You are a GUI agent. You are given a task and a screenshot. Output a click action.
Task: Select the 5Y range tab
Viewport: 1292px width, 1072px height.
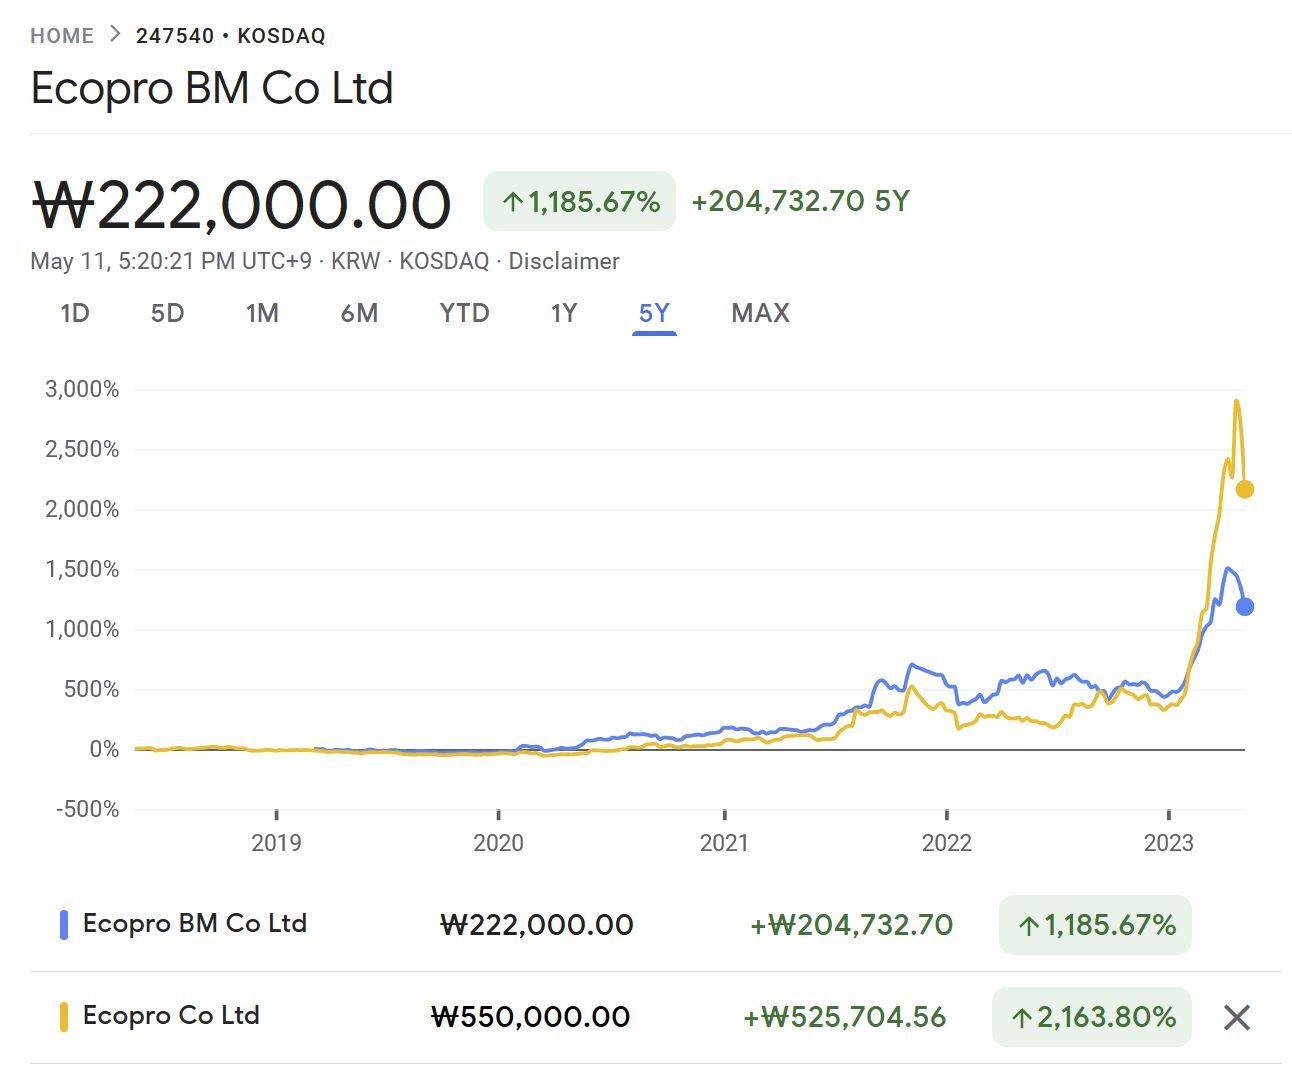tap(654, 314)
